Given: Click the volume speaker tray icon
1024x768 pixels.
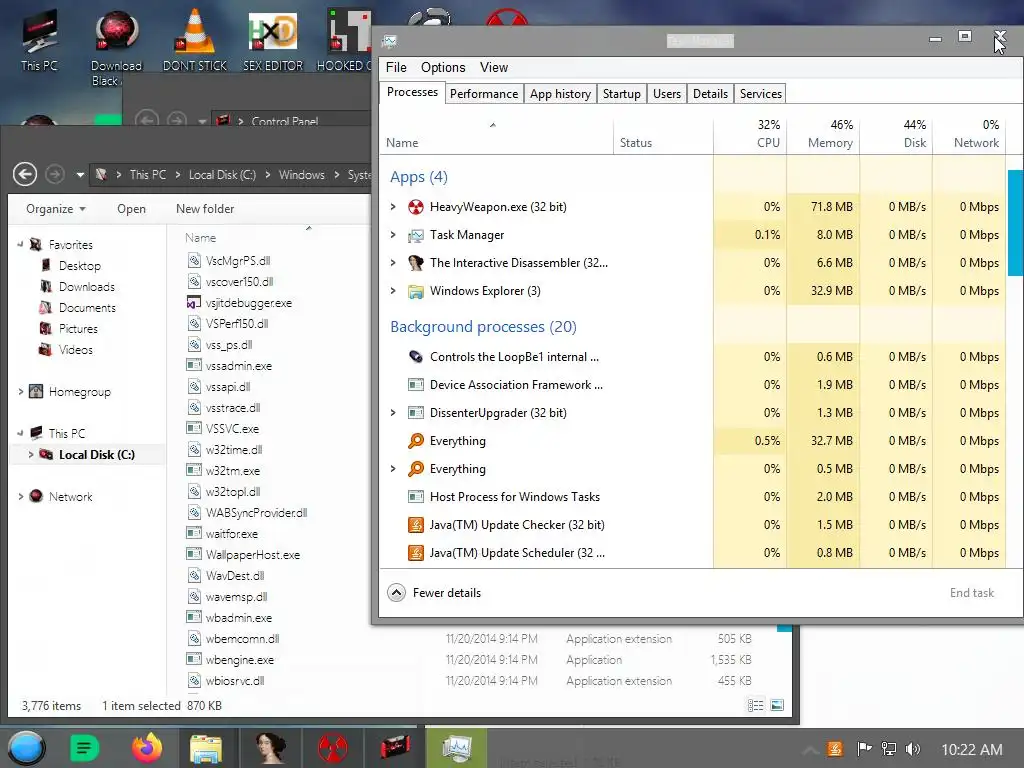Looking at the screenshot, I should coord(913,749).
